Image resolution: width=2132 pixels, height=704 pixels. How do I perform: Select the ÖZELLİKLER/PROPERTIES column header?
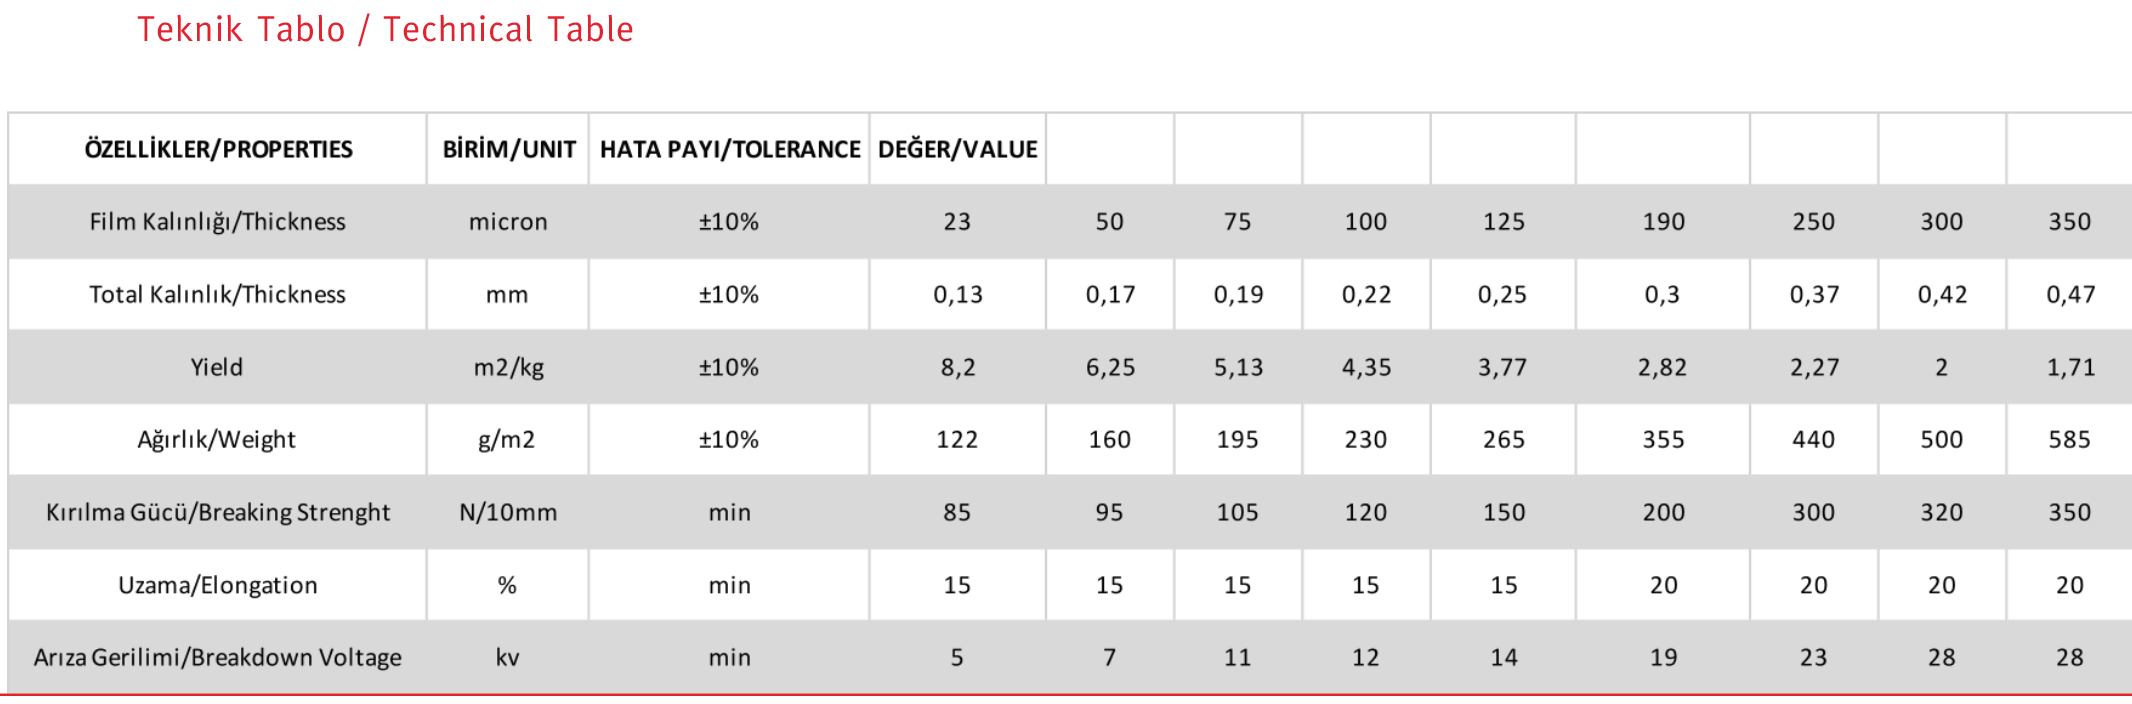218,149
